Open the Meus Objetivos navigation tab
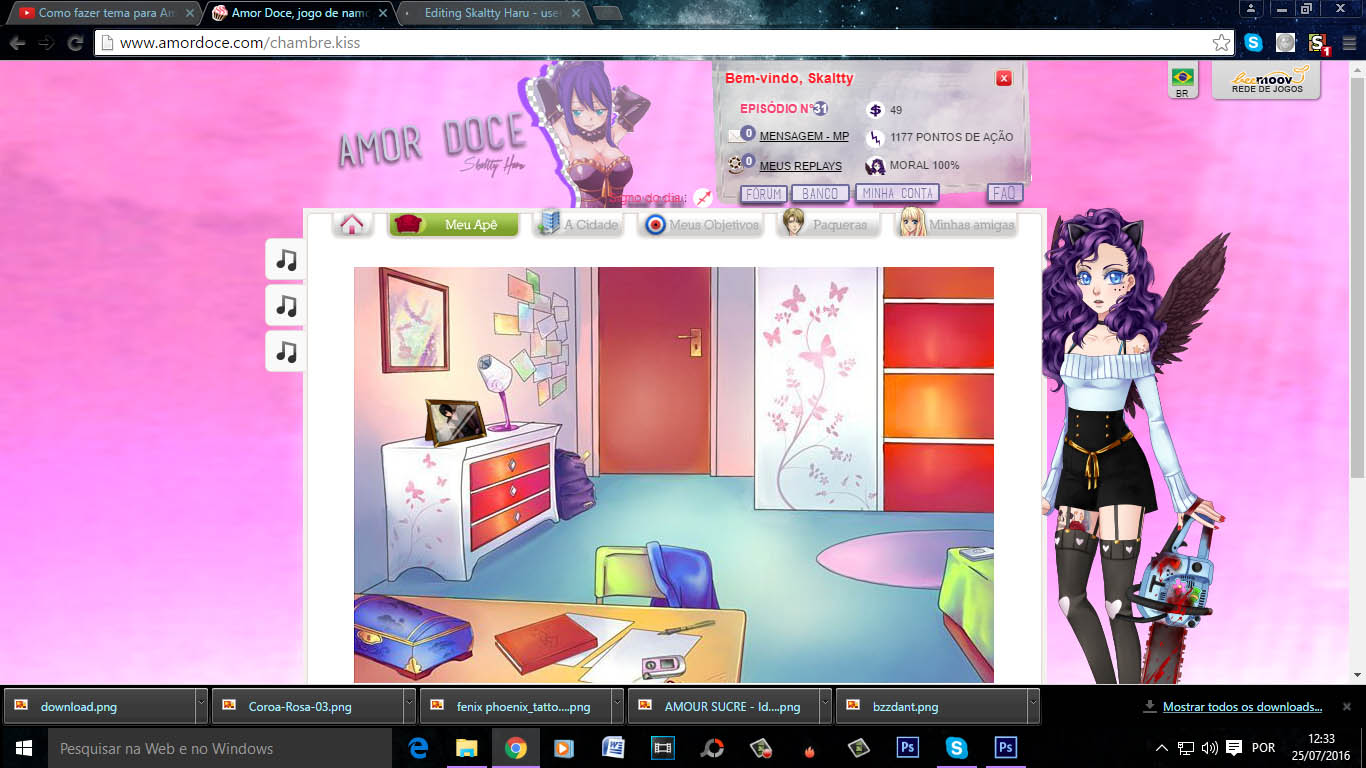 pyautogui.click(x=702, y=225)
